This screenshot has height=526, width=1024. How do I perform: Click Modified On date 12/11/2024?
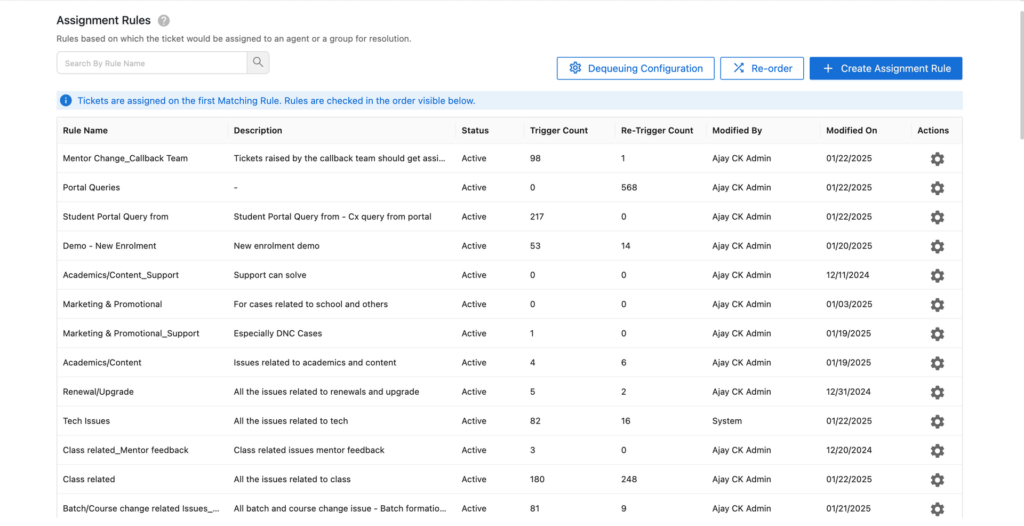tap(848, 275)
